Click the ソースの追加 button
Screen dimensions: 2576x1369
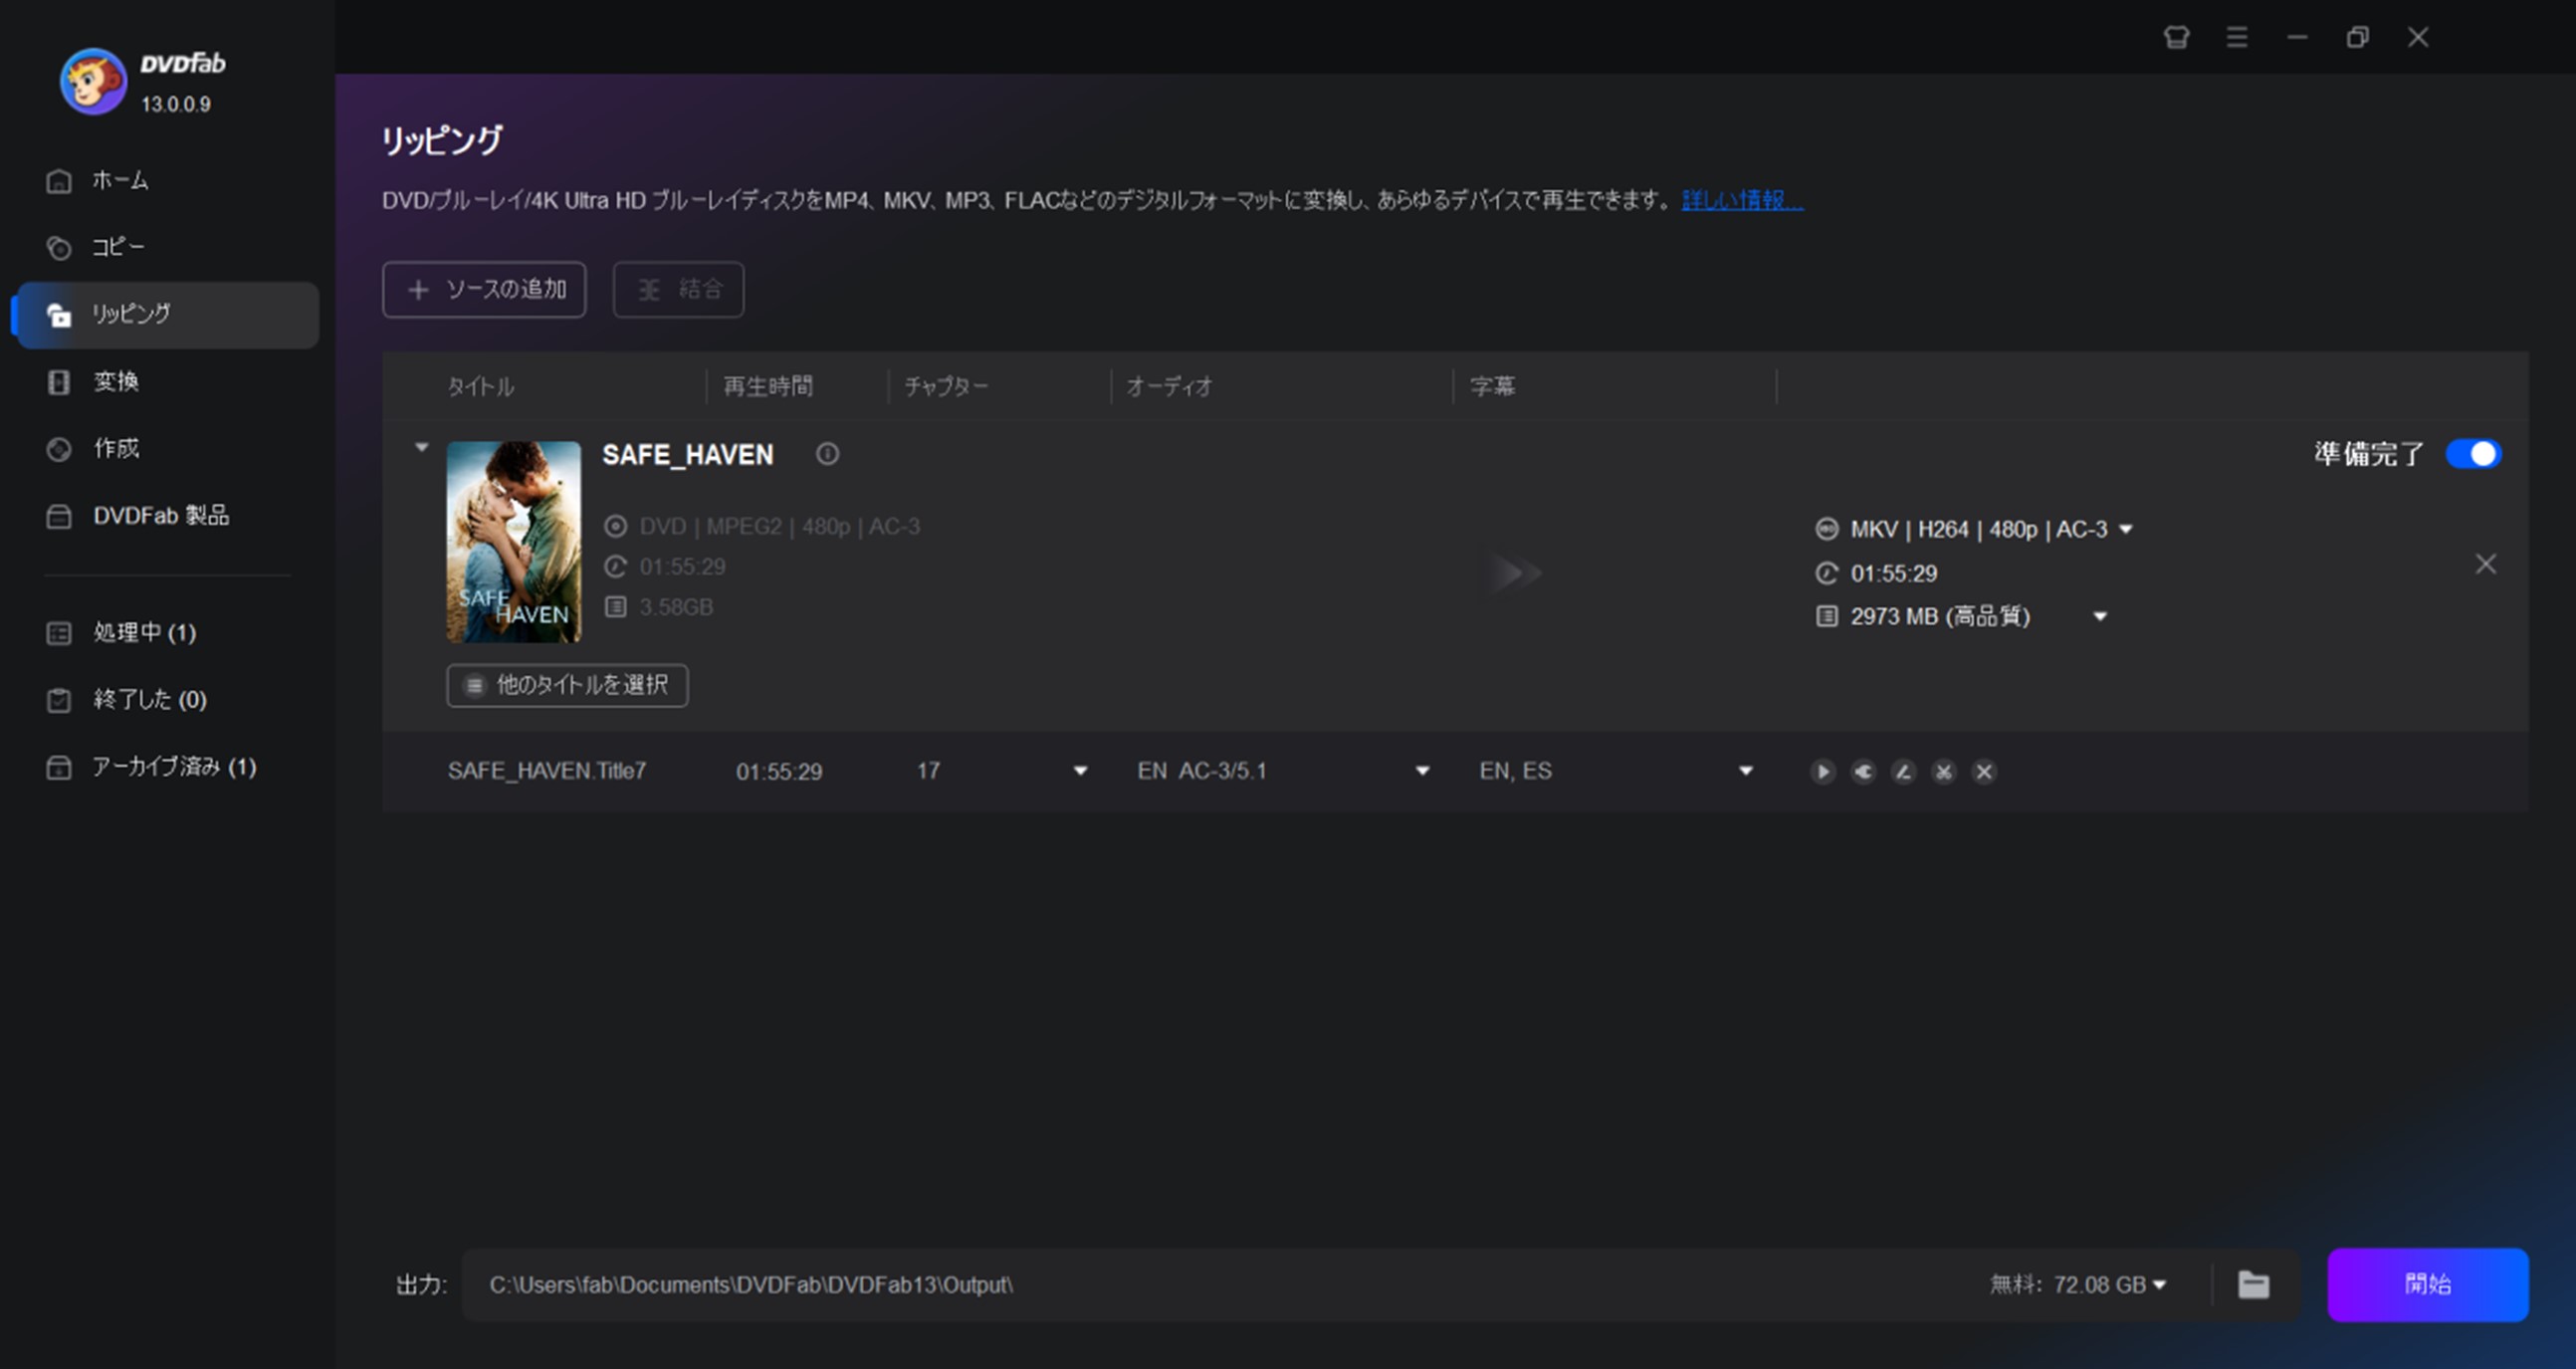pyautogui.click(x=484, y=290)
